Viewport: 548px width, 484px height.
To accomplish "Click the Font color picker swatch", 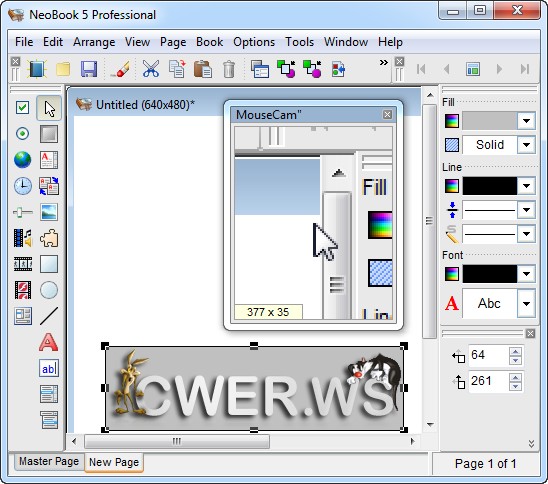I will click(x=452, y=274).
